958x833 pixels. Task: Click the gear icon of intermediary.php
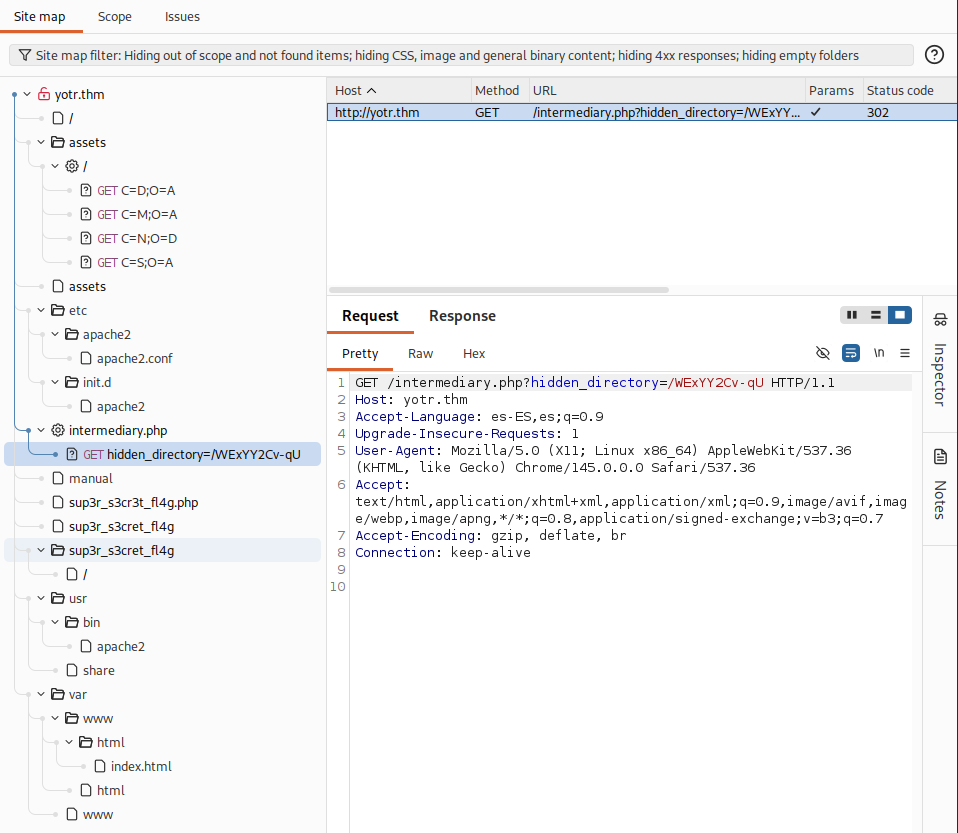coord(57,430)
